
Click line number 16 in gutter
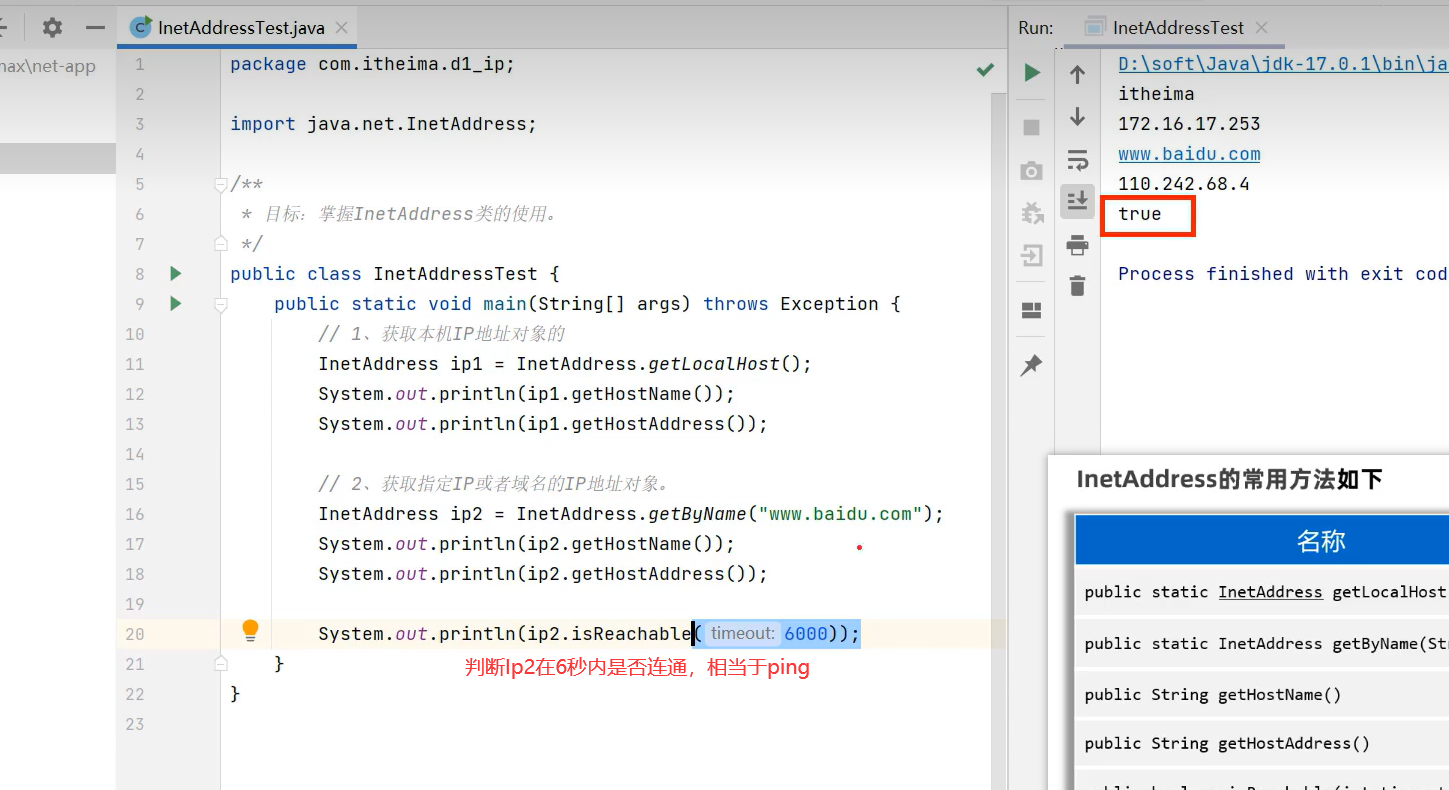[135, 514]
